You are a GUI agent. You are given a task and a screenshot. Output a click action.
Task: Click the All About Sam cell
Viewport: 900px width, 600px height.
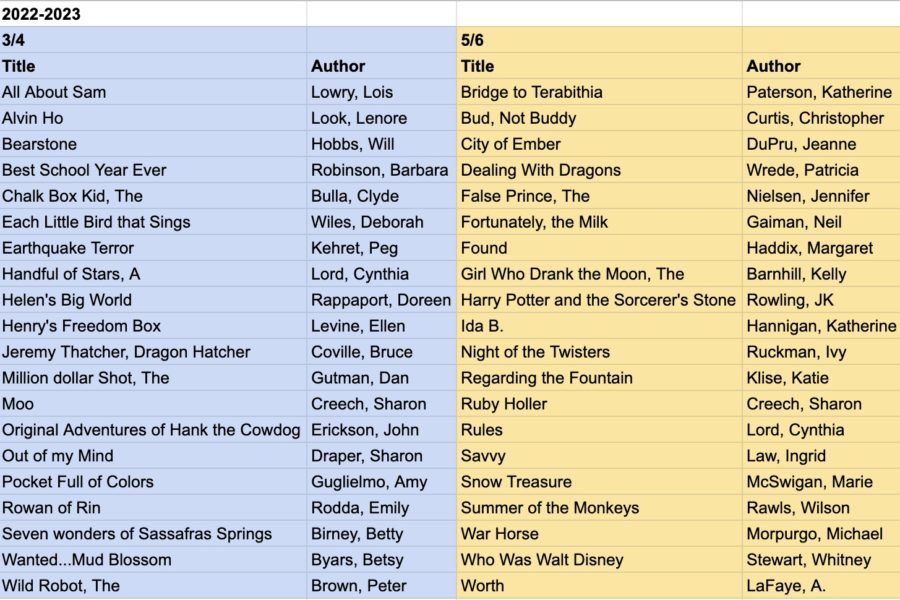(153, 92)
